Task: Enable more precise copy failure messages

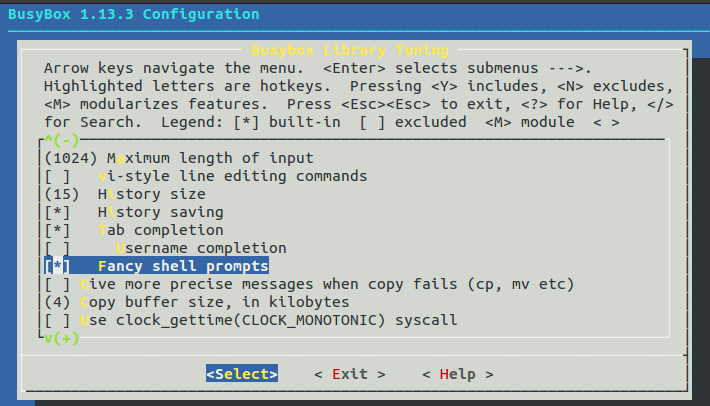Action: [58, 284]
